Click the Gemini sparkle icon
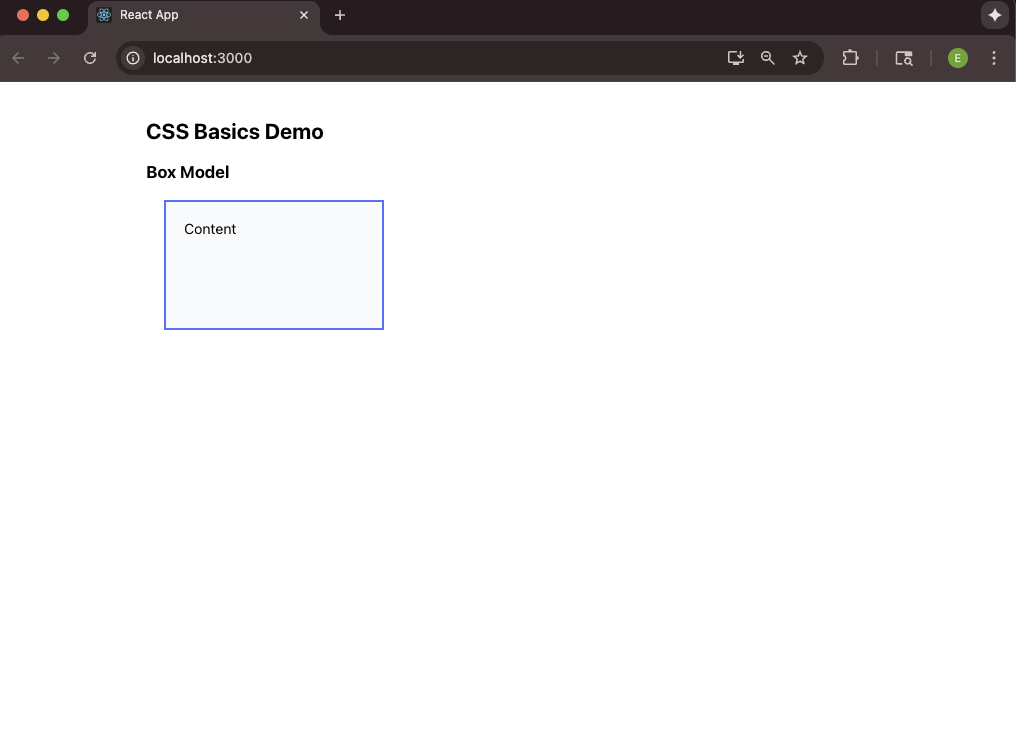 pos(994,15)
